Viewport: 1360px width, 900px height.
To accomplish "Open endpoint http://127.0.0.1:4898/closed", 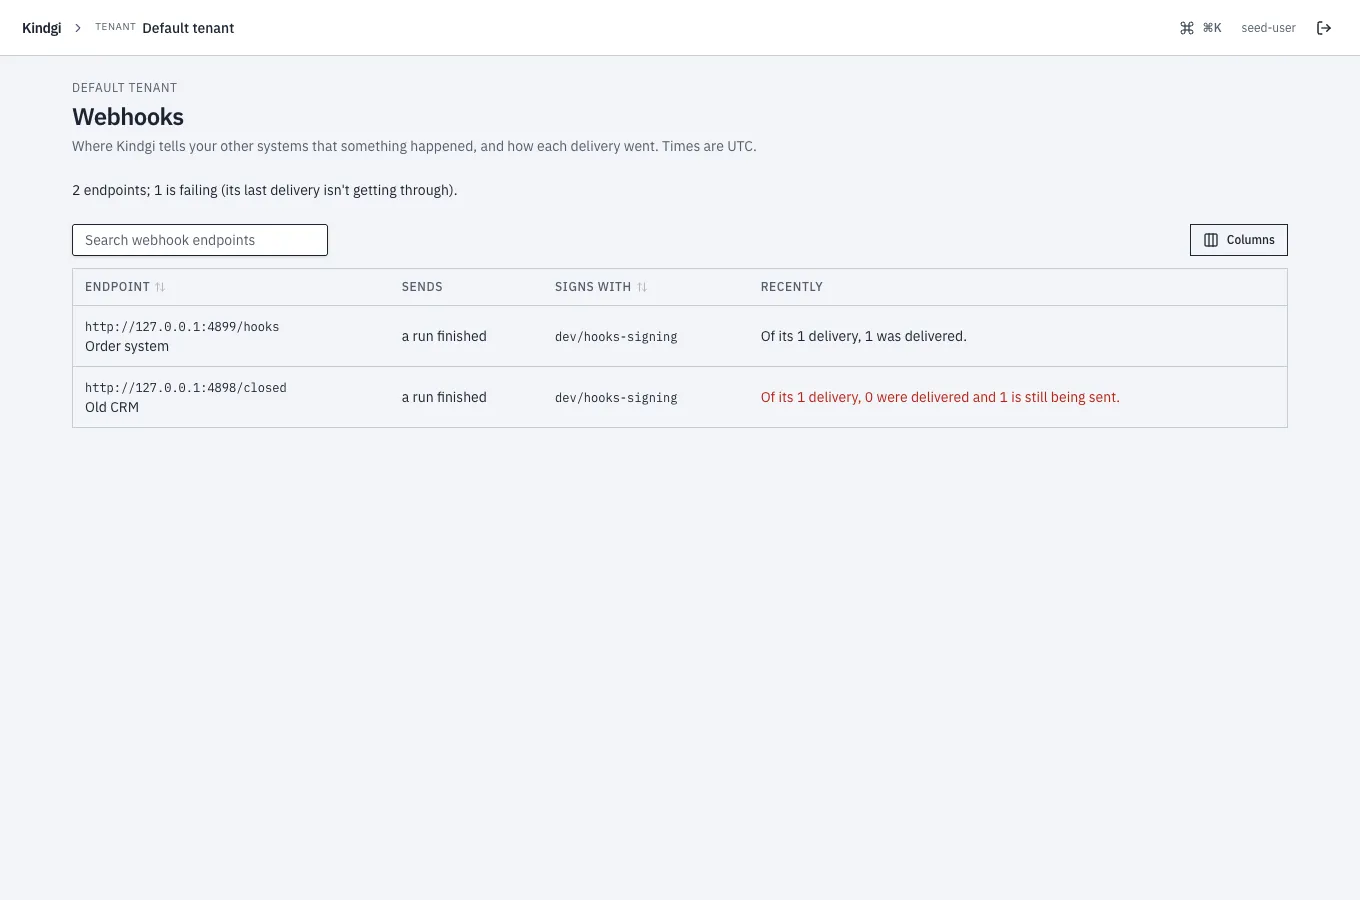I will click(x=186, y=388).
